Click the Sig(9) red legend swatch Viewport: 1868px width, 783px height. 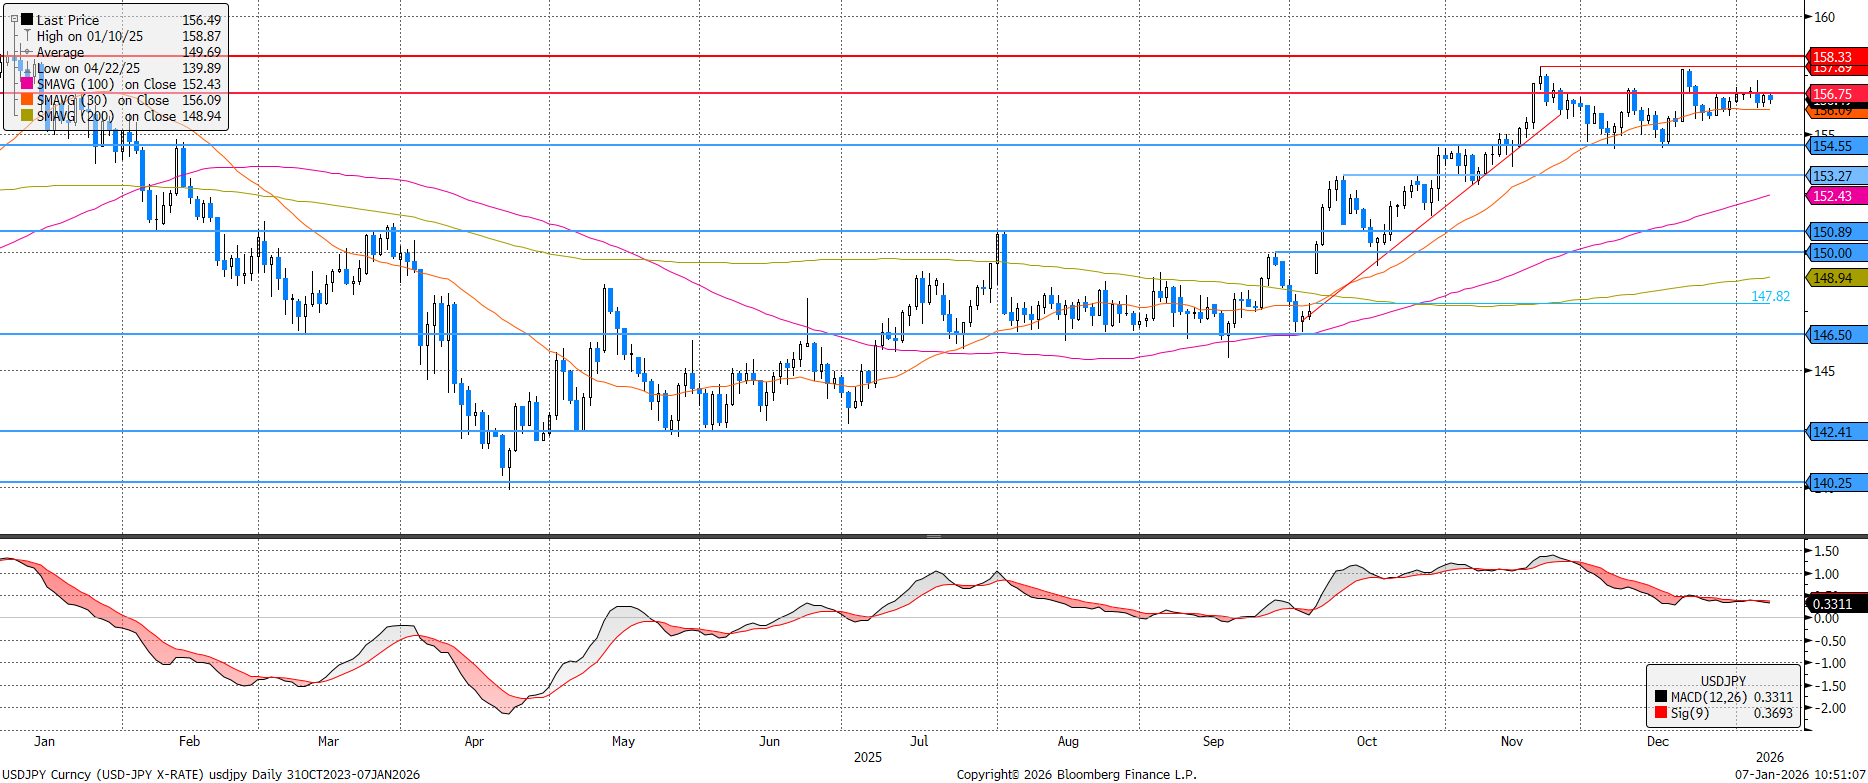[1661, 713]
